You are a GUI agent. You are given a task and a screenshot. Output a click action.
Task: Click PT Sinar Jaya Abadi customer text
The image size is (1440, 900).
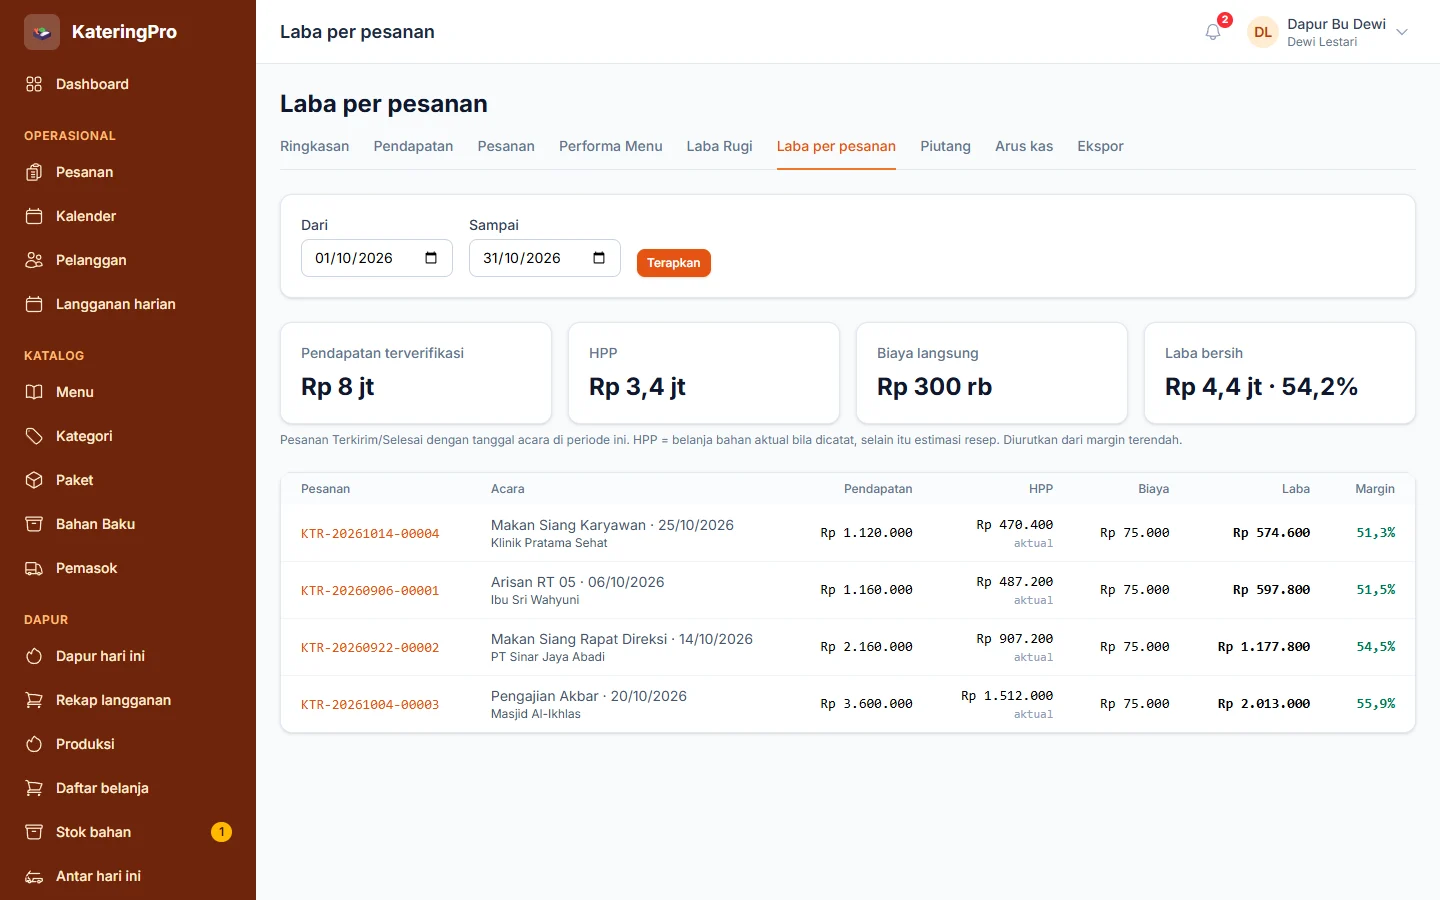(548, 657)
